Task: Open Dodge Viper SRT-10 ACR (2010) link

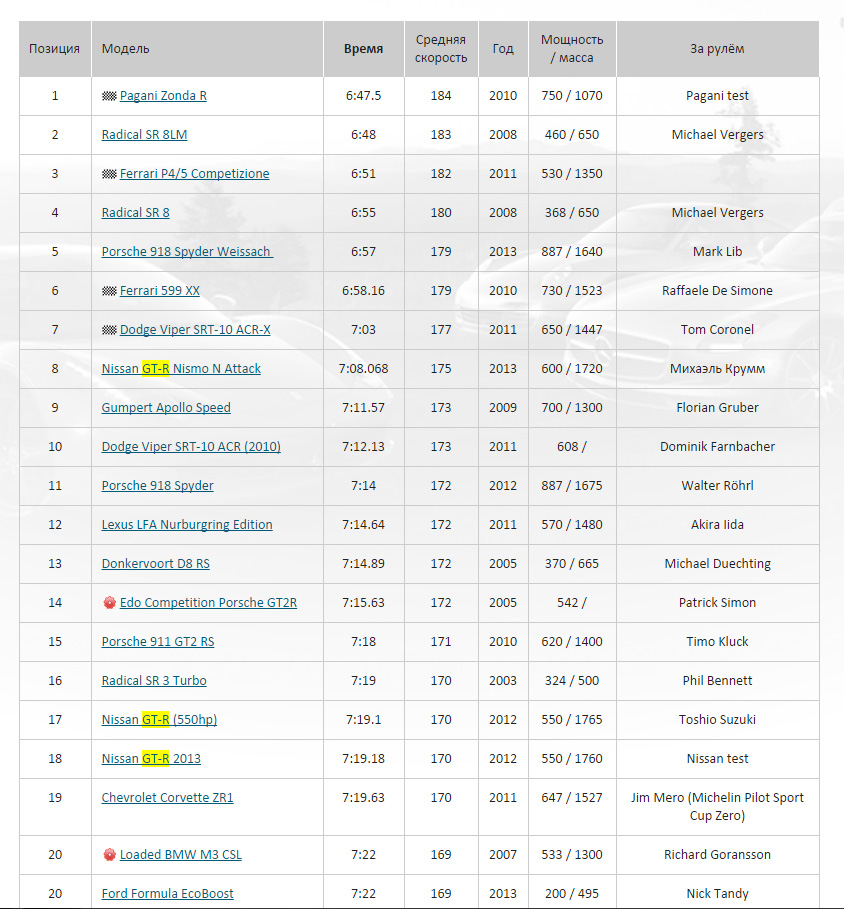Action: tap(191, 446)
